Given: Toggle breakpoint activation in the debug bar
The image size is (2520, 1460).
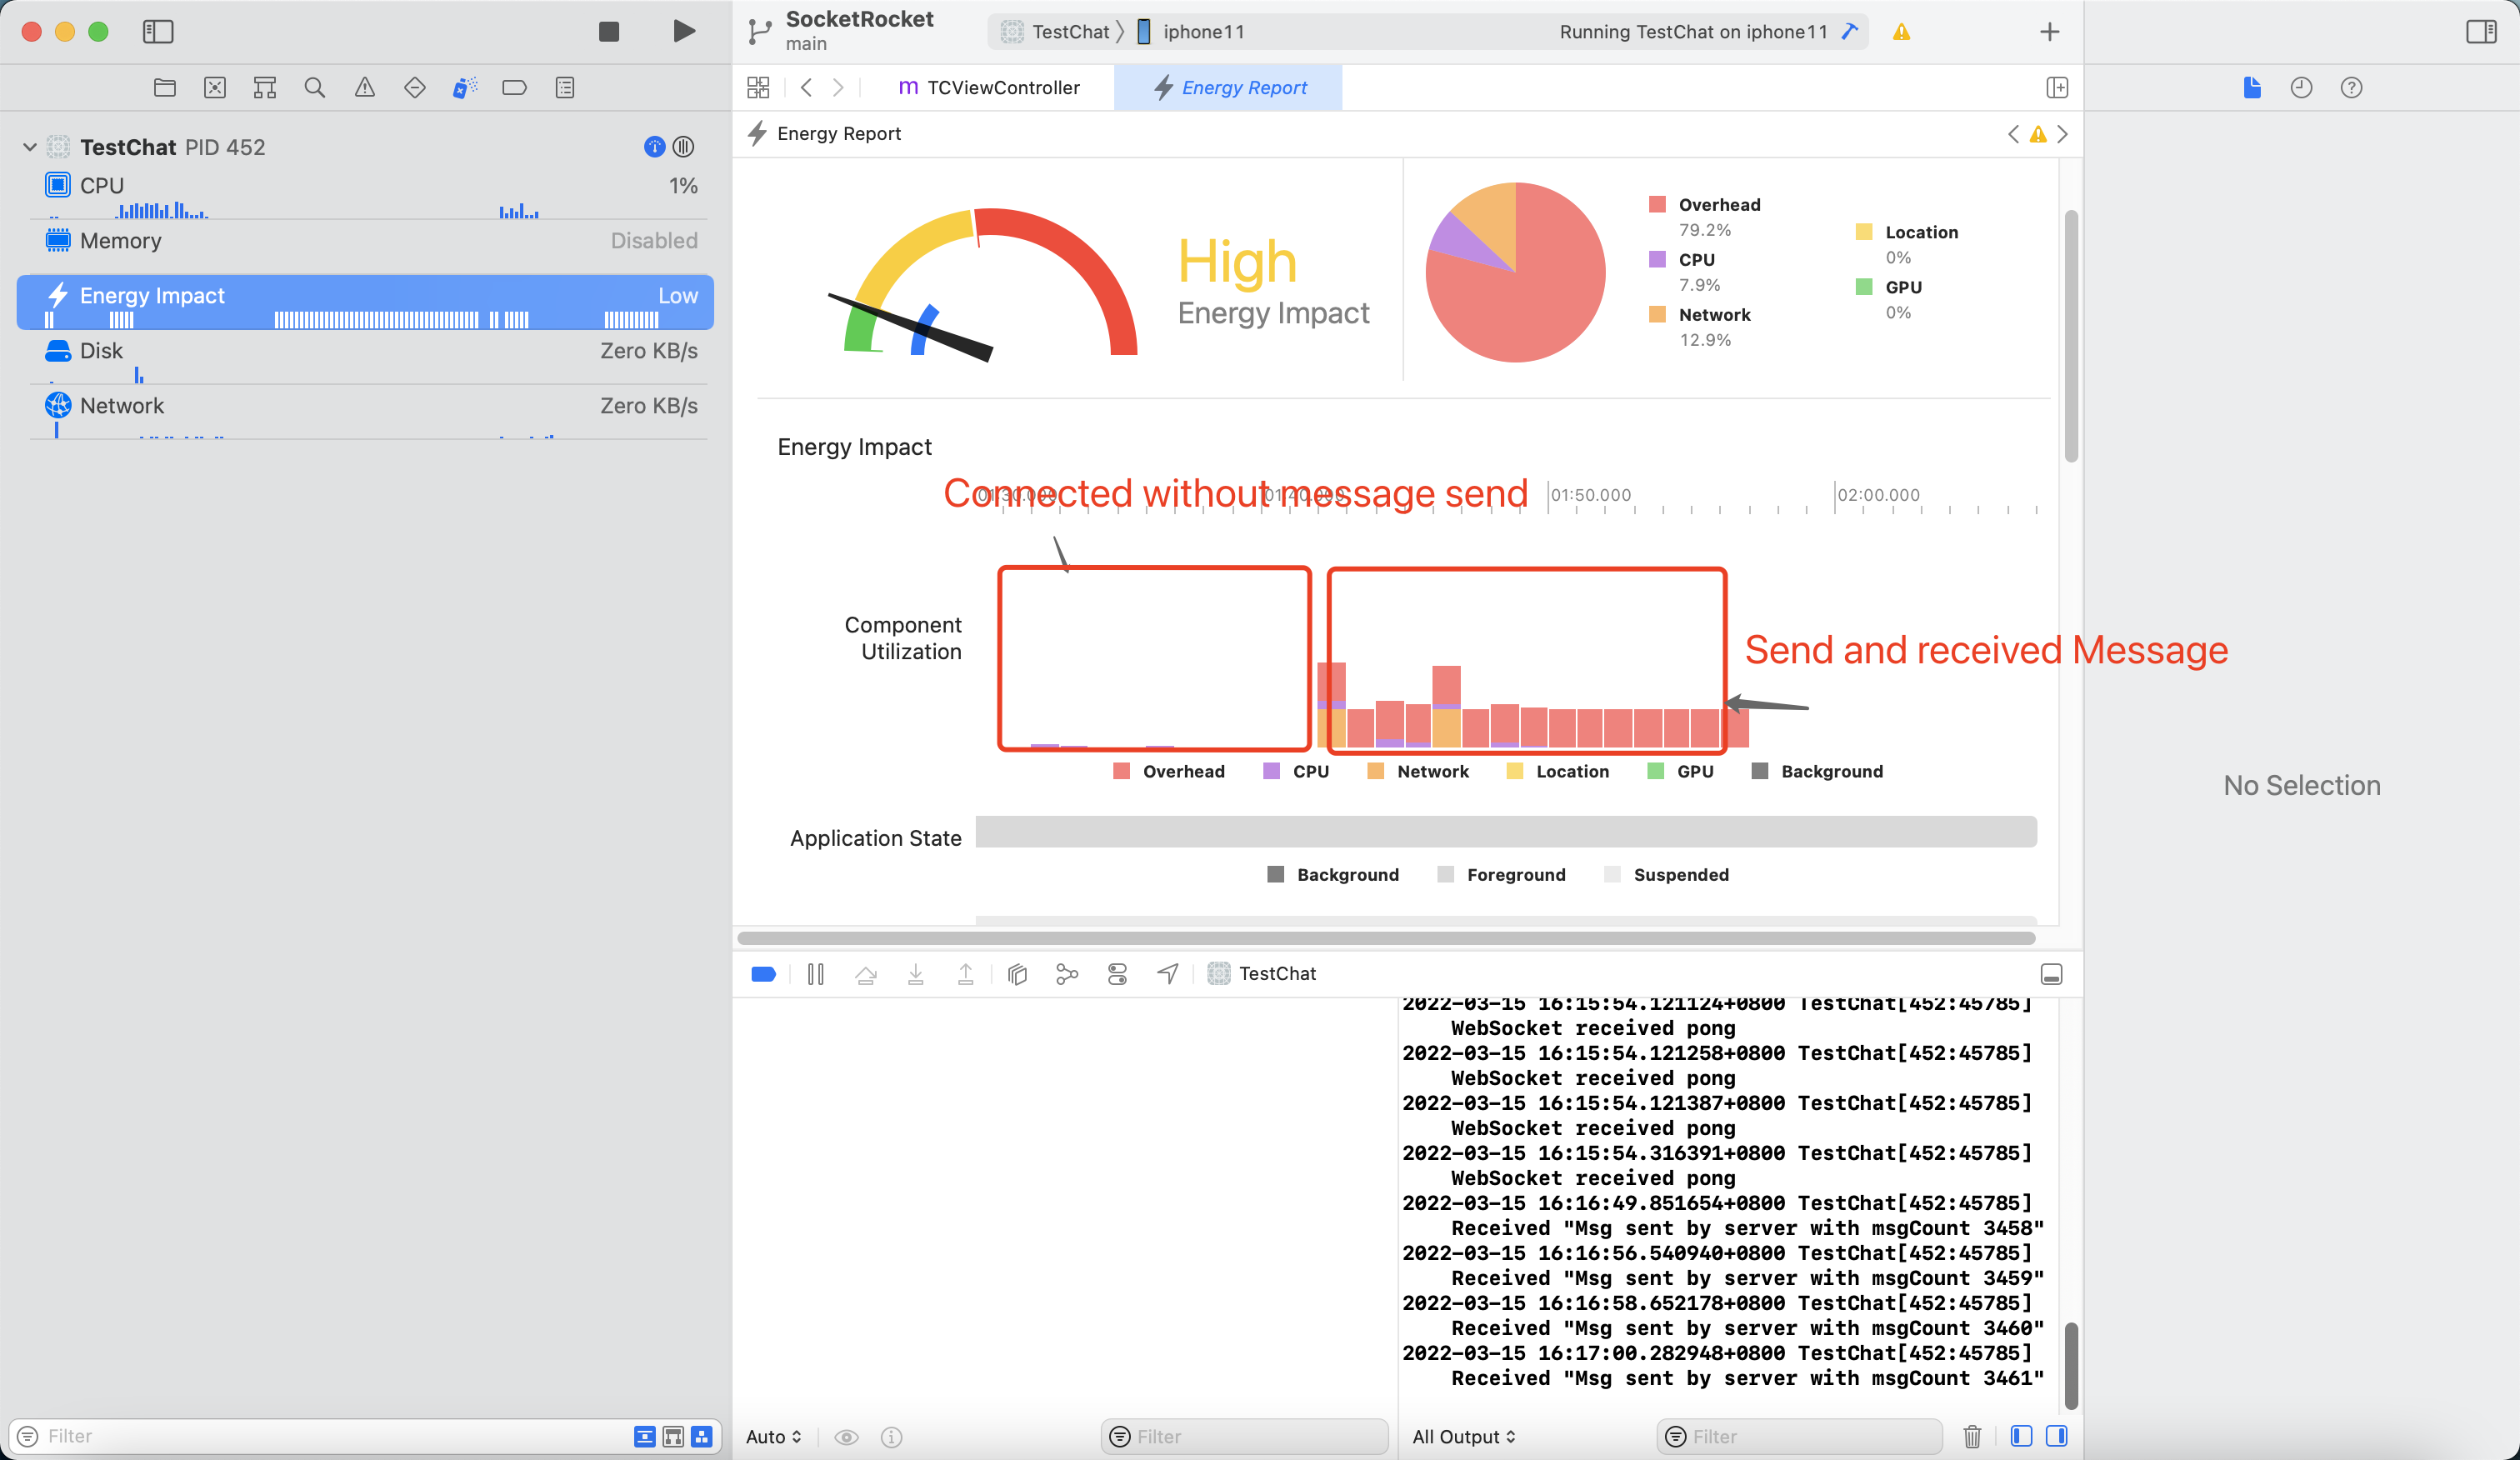Looking at the screenshot, I should tap(763, 973).
